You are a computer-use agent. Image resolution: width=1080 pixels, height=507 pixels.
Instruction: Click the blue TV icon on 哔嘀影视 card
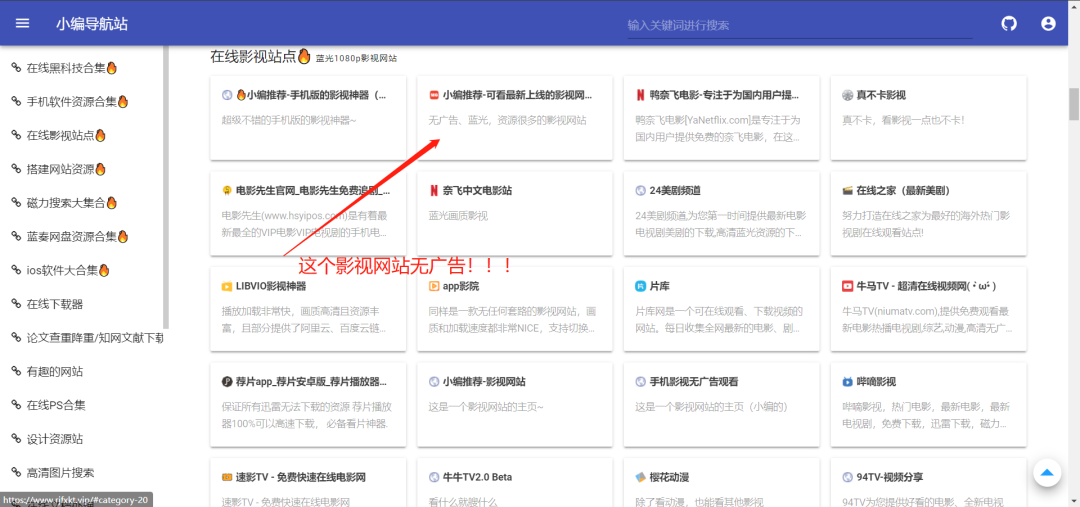[x=847, y=382]
